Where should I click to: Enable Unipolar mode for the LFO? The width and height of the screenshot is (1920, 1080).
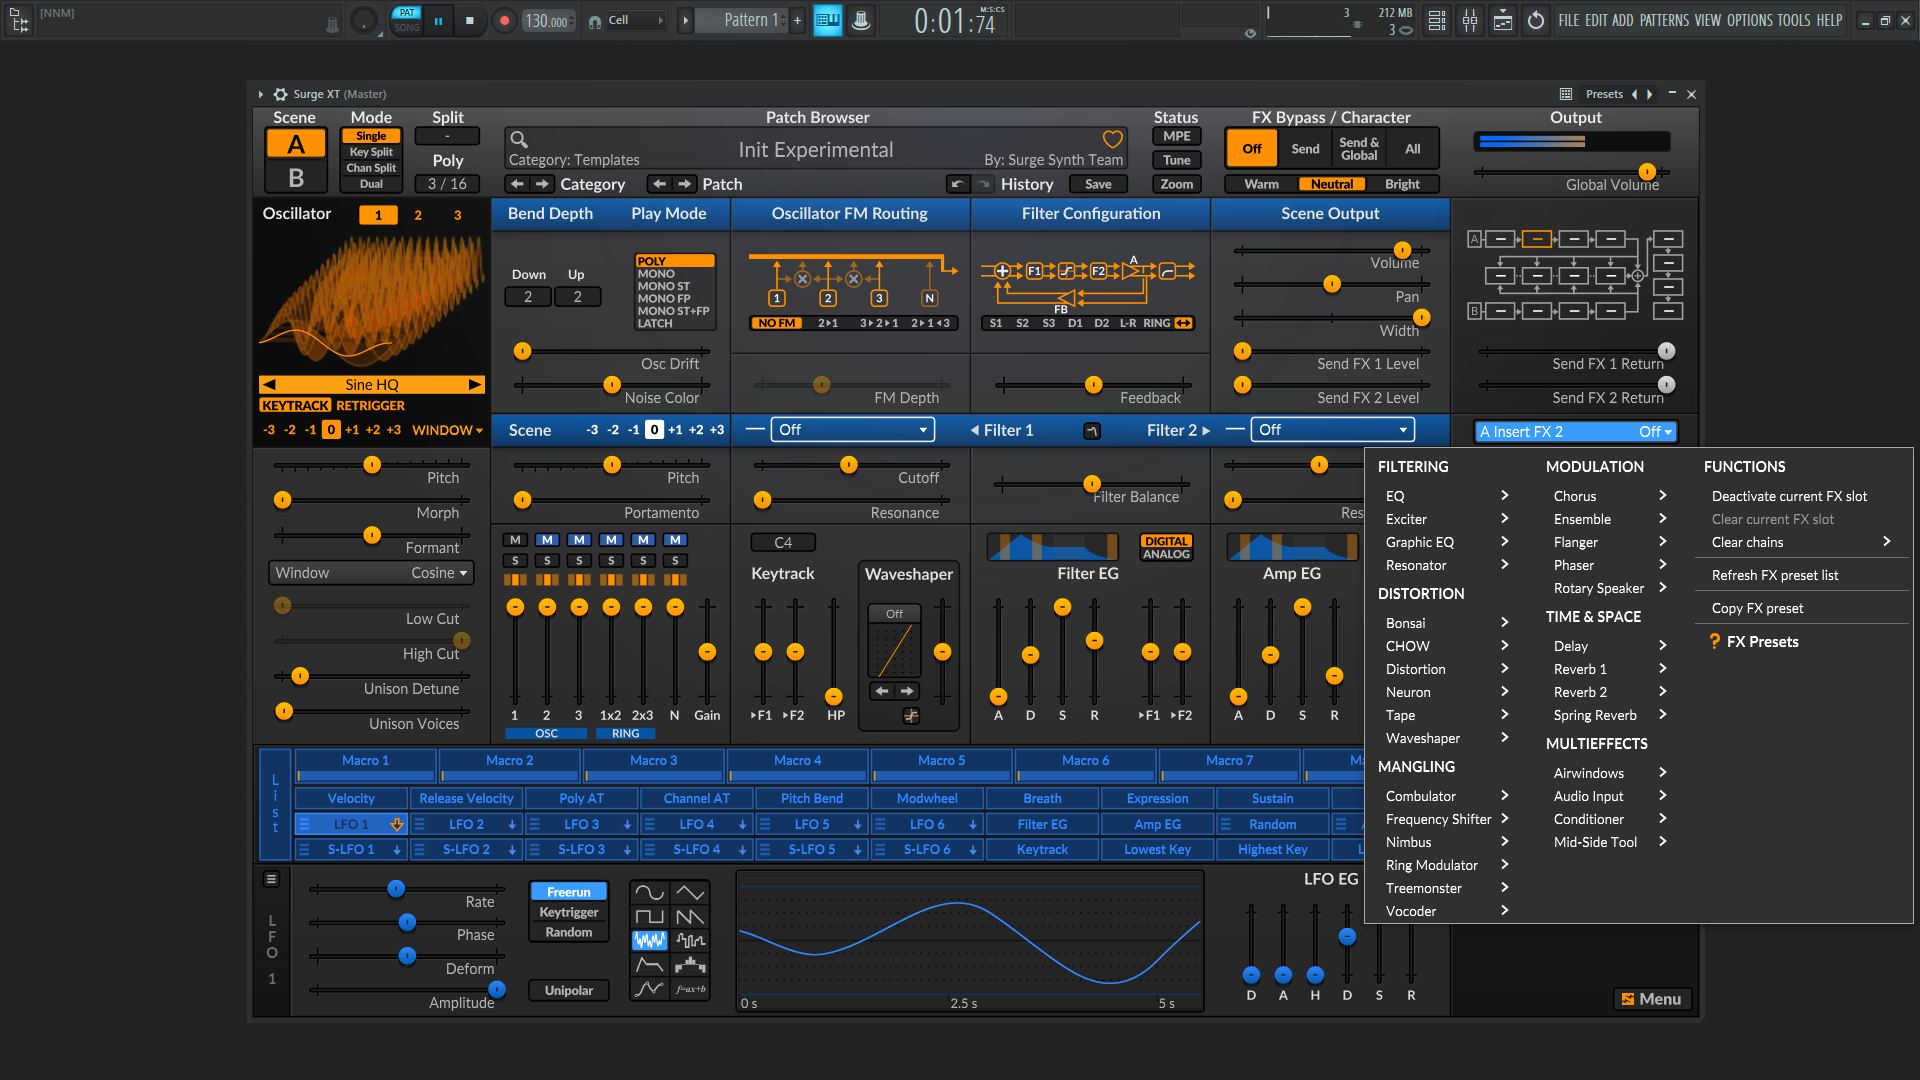point(568,990)
